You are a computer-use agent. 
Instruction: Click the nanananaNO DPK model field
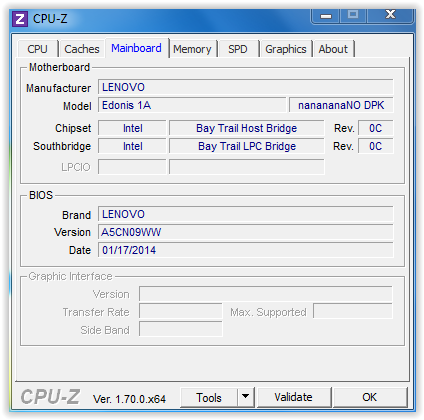(341, 105)
